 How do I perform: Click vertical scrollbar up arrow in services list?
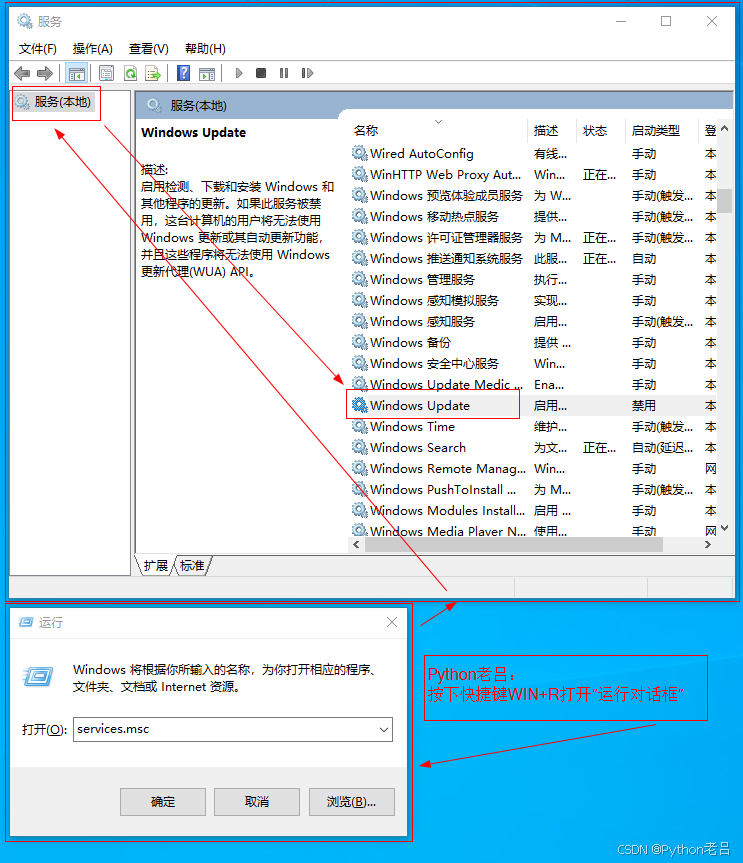(725, 129)
